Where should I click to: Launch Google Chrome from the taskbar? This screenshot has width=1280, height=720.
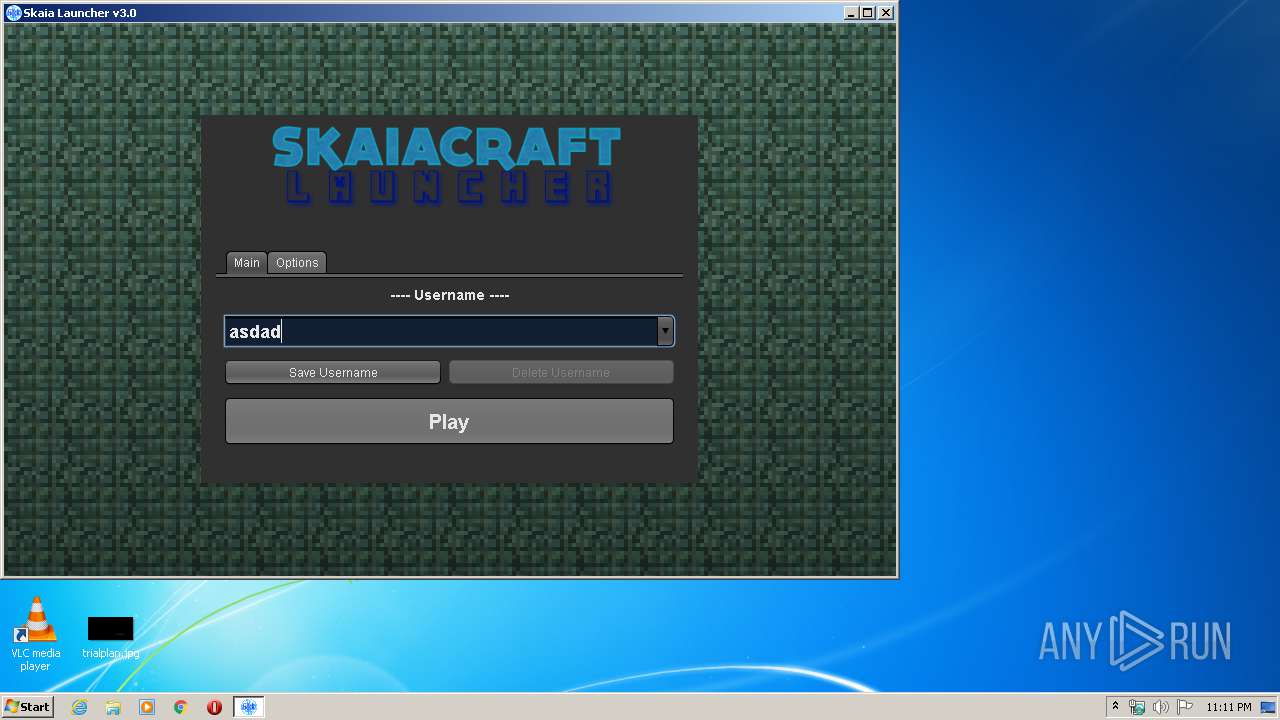(x=181, y=707)
